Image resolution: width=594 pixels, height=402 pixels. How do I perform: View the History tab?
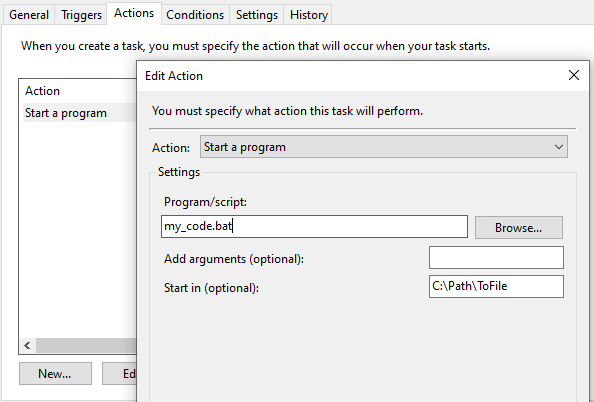(x=308, y=15)
